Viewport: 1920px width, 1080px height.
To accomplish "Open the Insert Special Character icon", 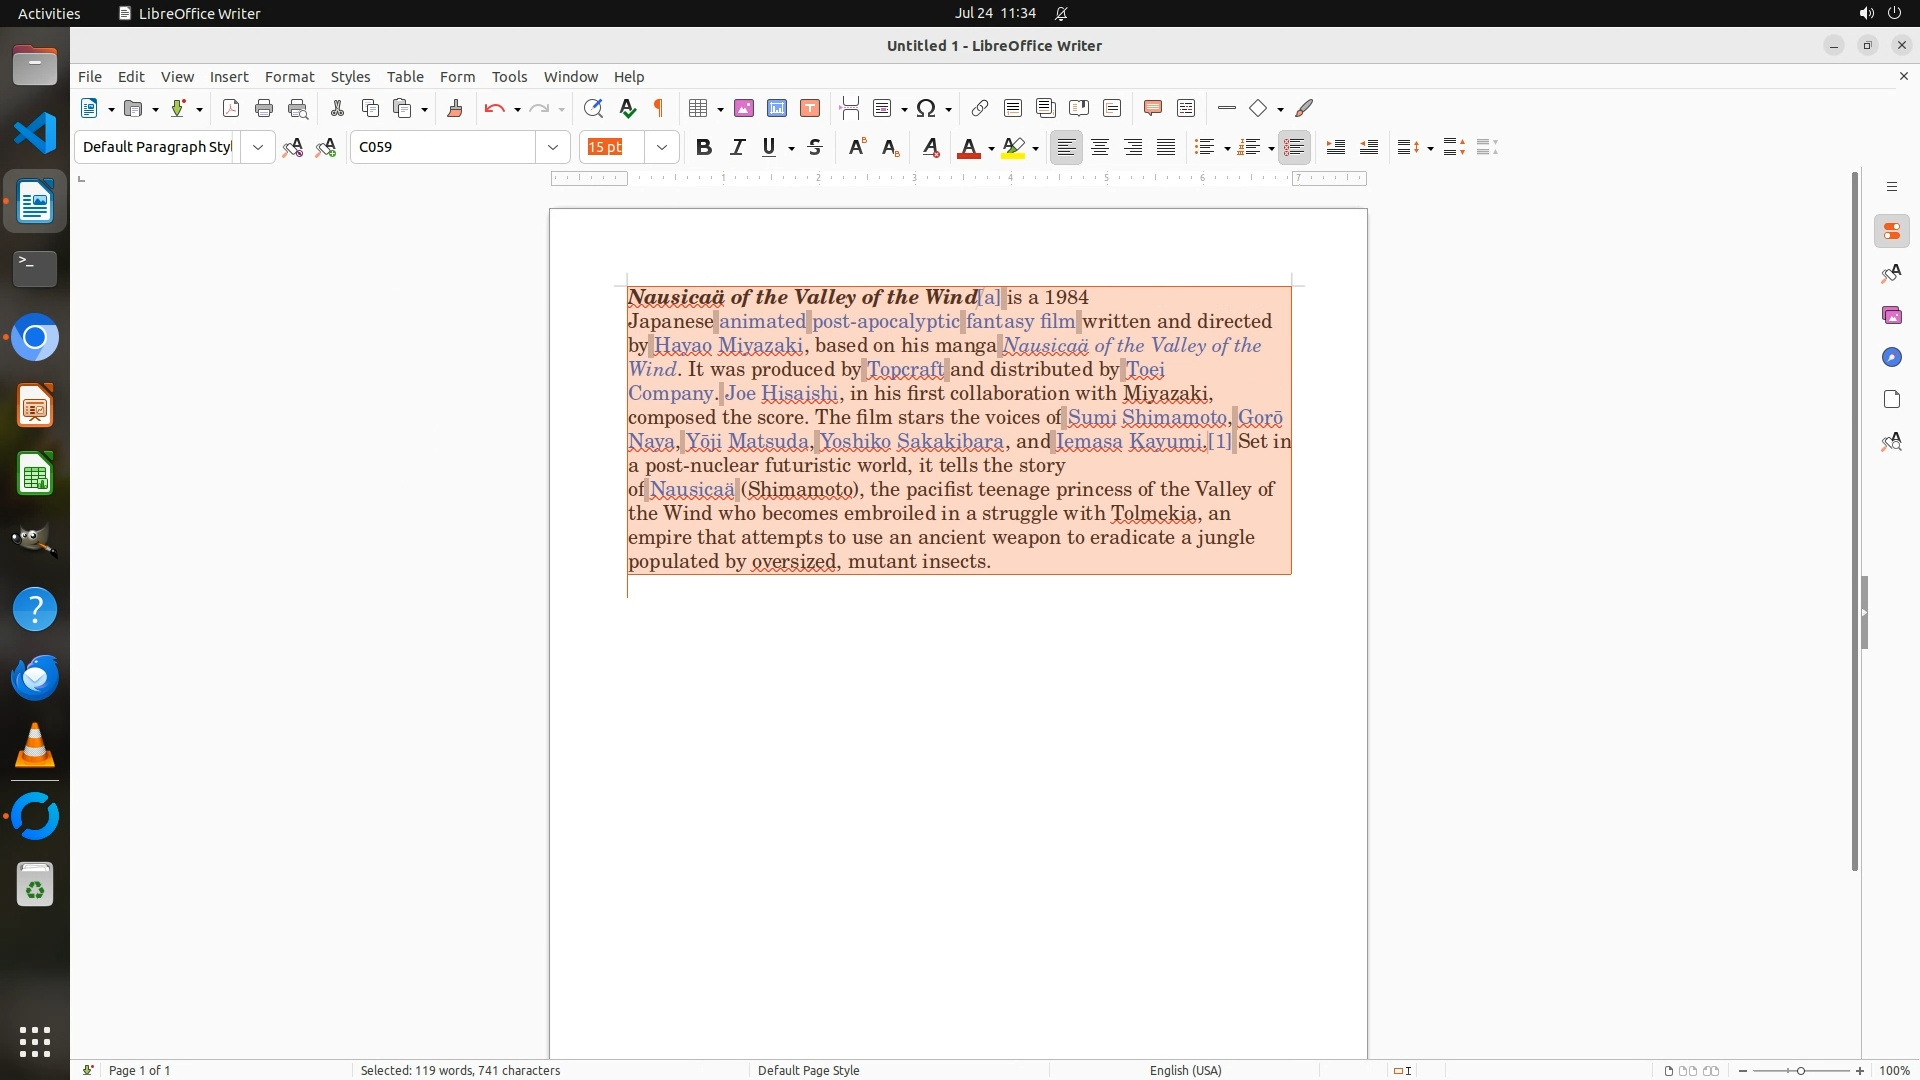I will point(926,109).
